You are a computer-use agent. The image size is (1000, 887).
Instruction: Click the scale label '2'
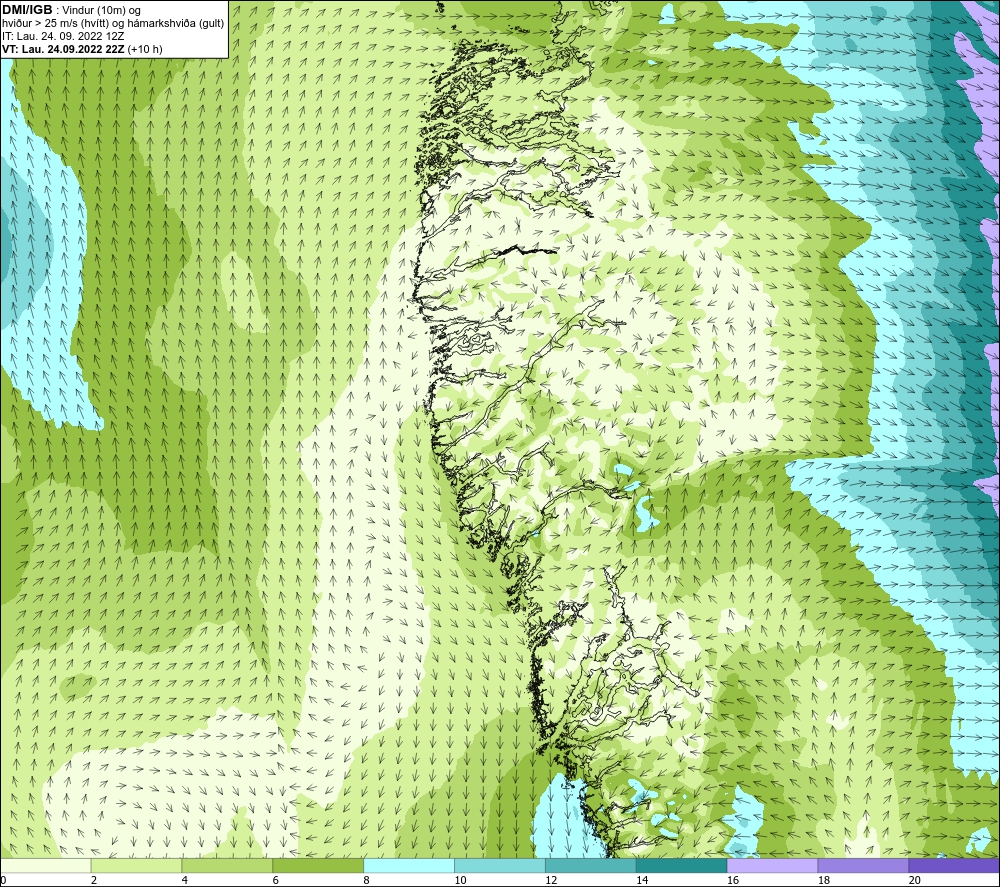pos(94,881)
